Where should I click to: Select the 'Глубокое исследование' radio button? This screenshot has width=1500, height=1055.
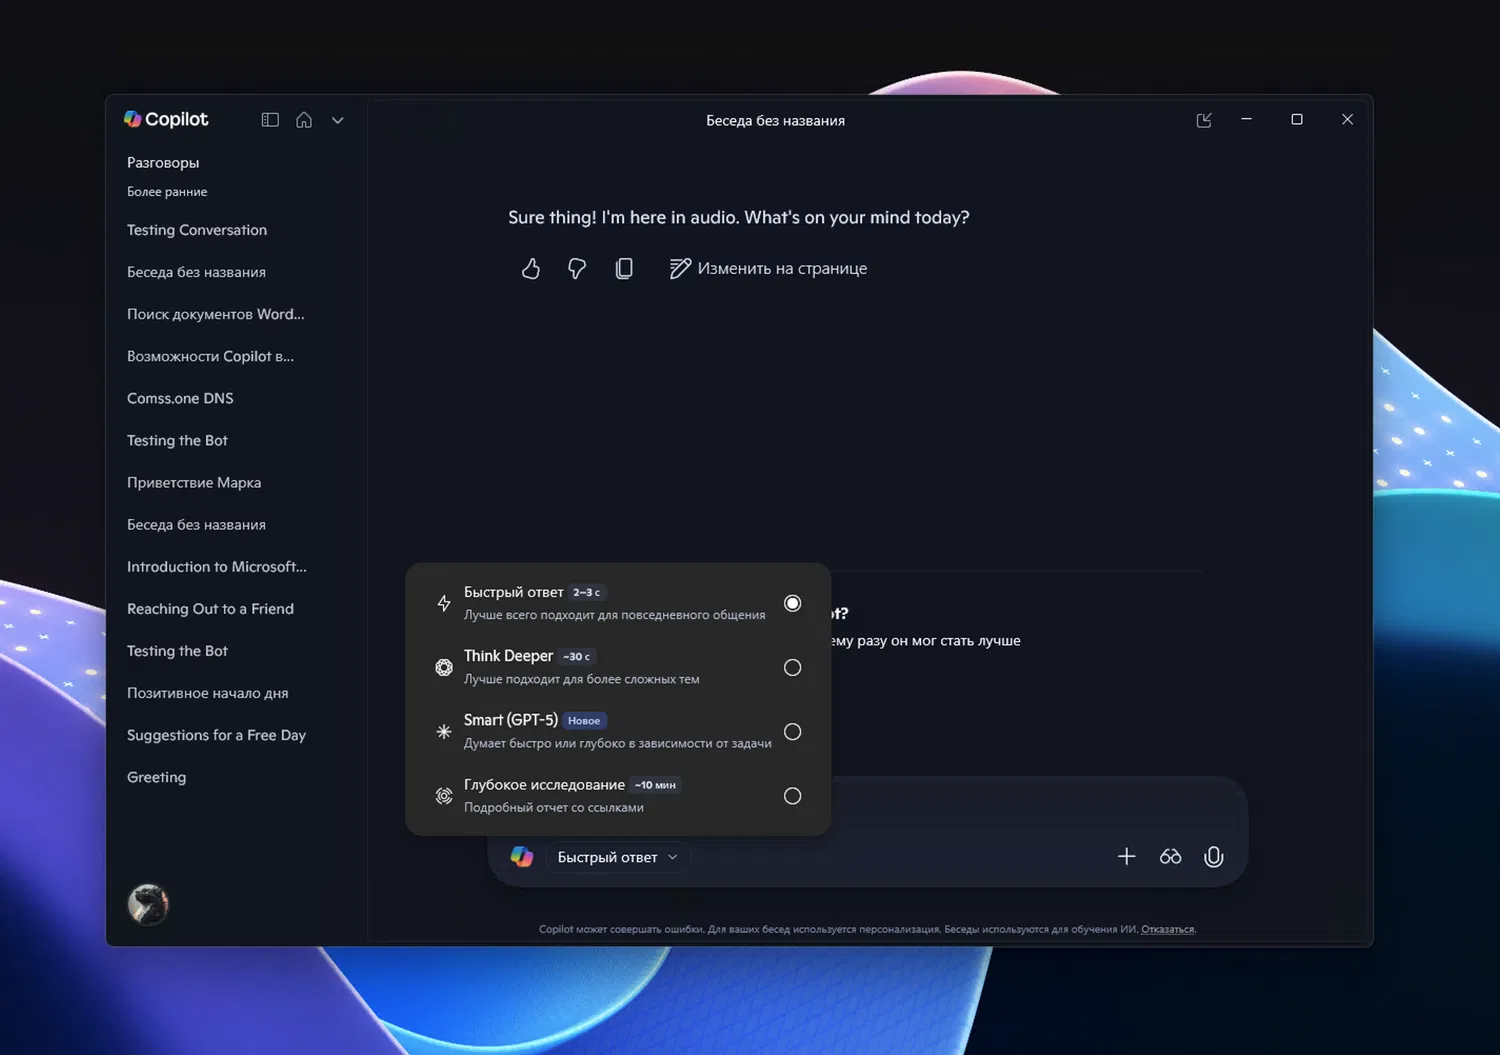[x=792, y=796]
